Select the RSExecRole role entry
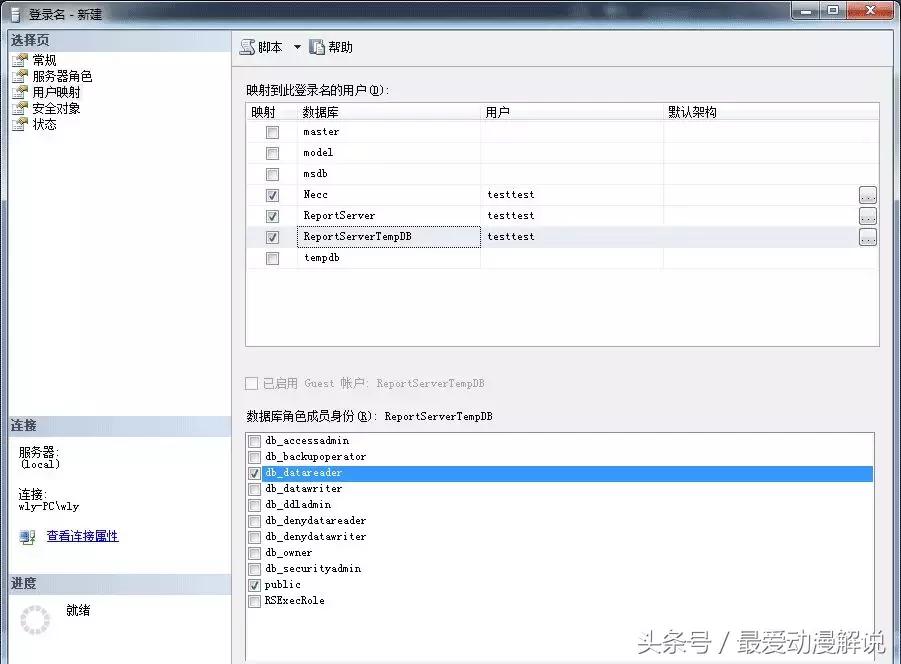Image resolution: width=901 pixels, height=664 pixels. pyautogui.click(x=294, y=600)
